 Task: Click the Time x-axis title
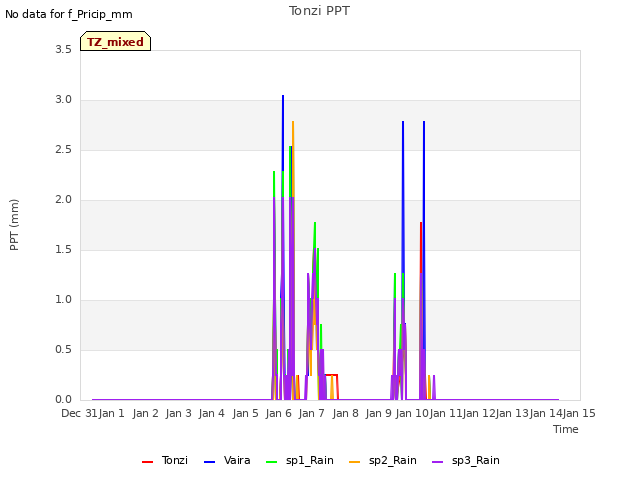coord(566,429)
